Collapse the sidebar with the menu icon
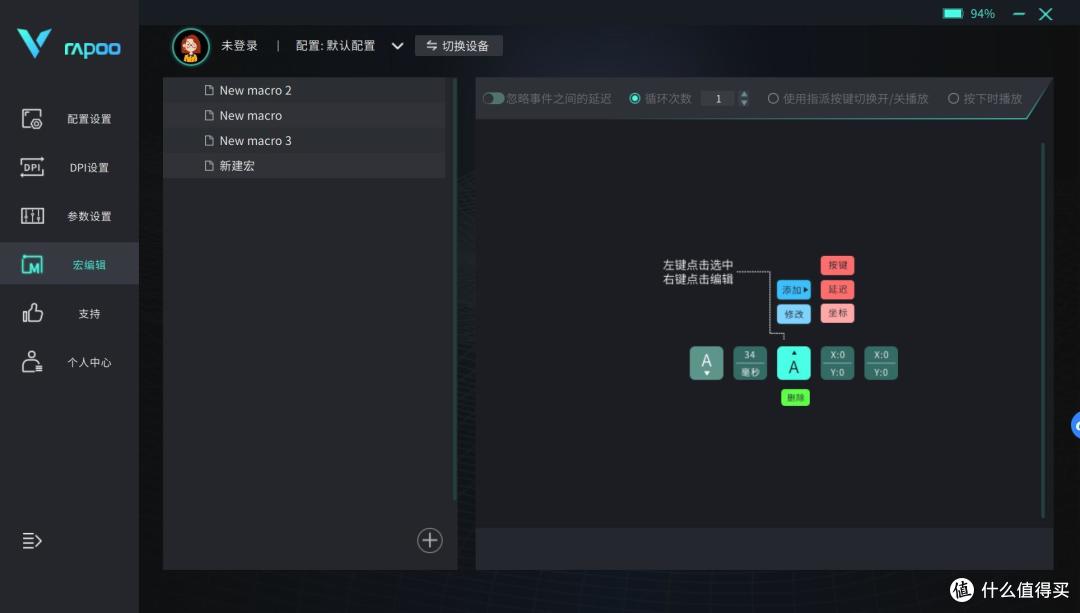1080x613 pixels. tap(32, 541)
